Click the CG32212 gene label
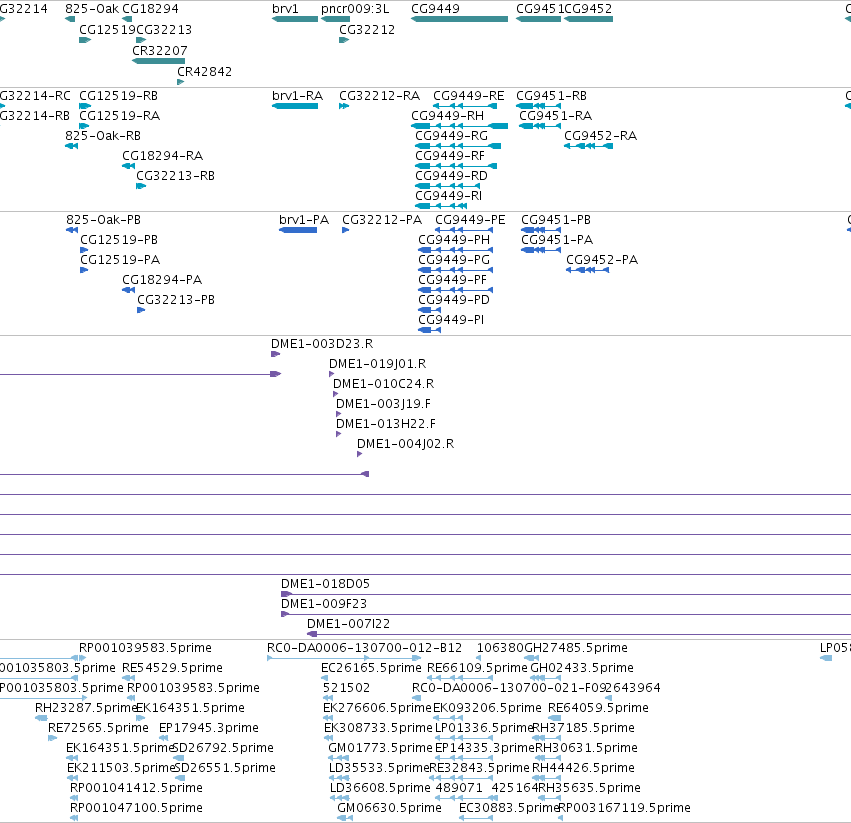 [367, 30]
